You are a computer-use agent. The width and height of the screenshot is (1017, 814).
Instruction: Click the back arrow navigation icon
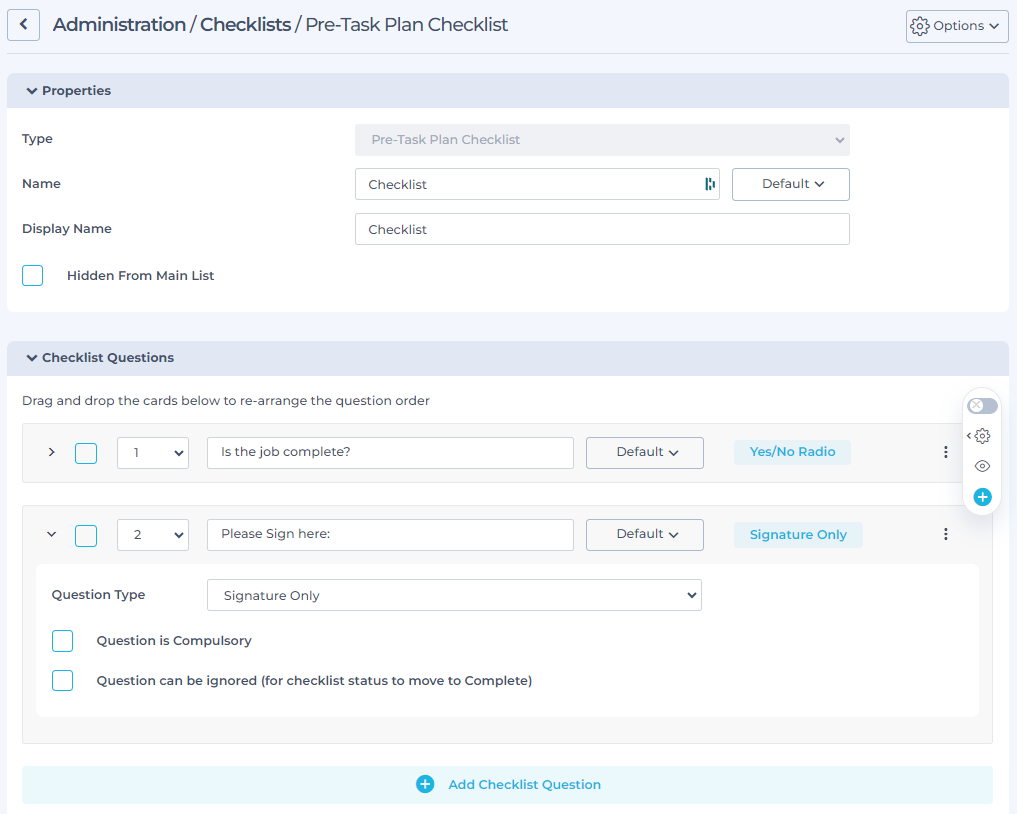(x=23, y=24)
